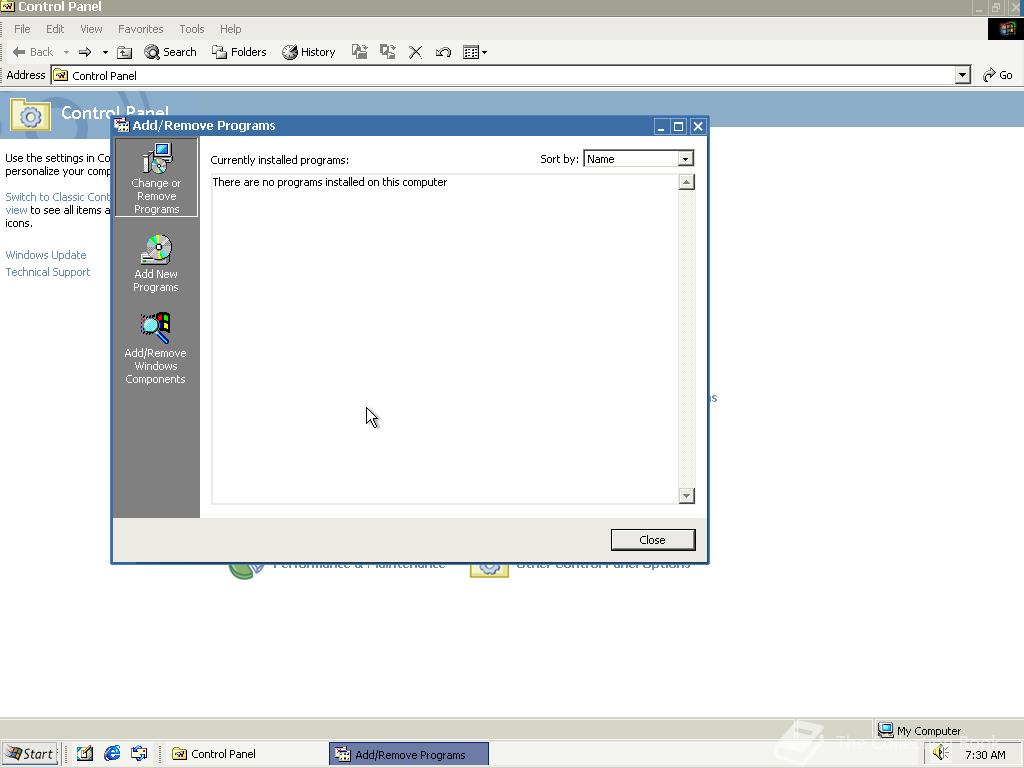
Task: Click the Up one level folder icon
Action: [124, 52]
